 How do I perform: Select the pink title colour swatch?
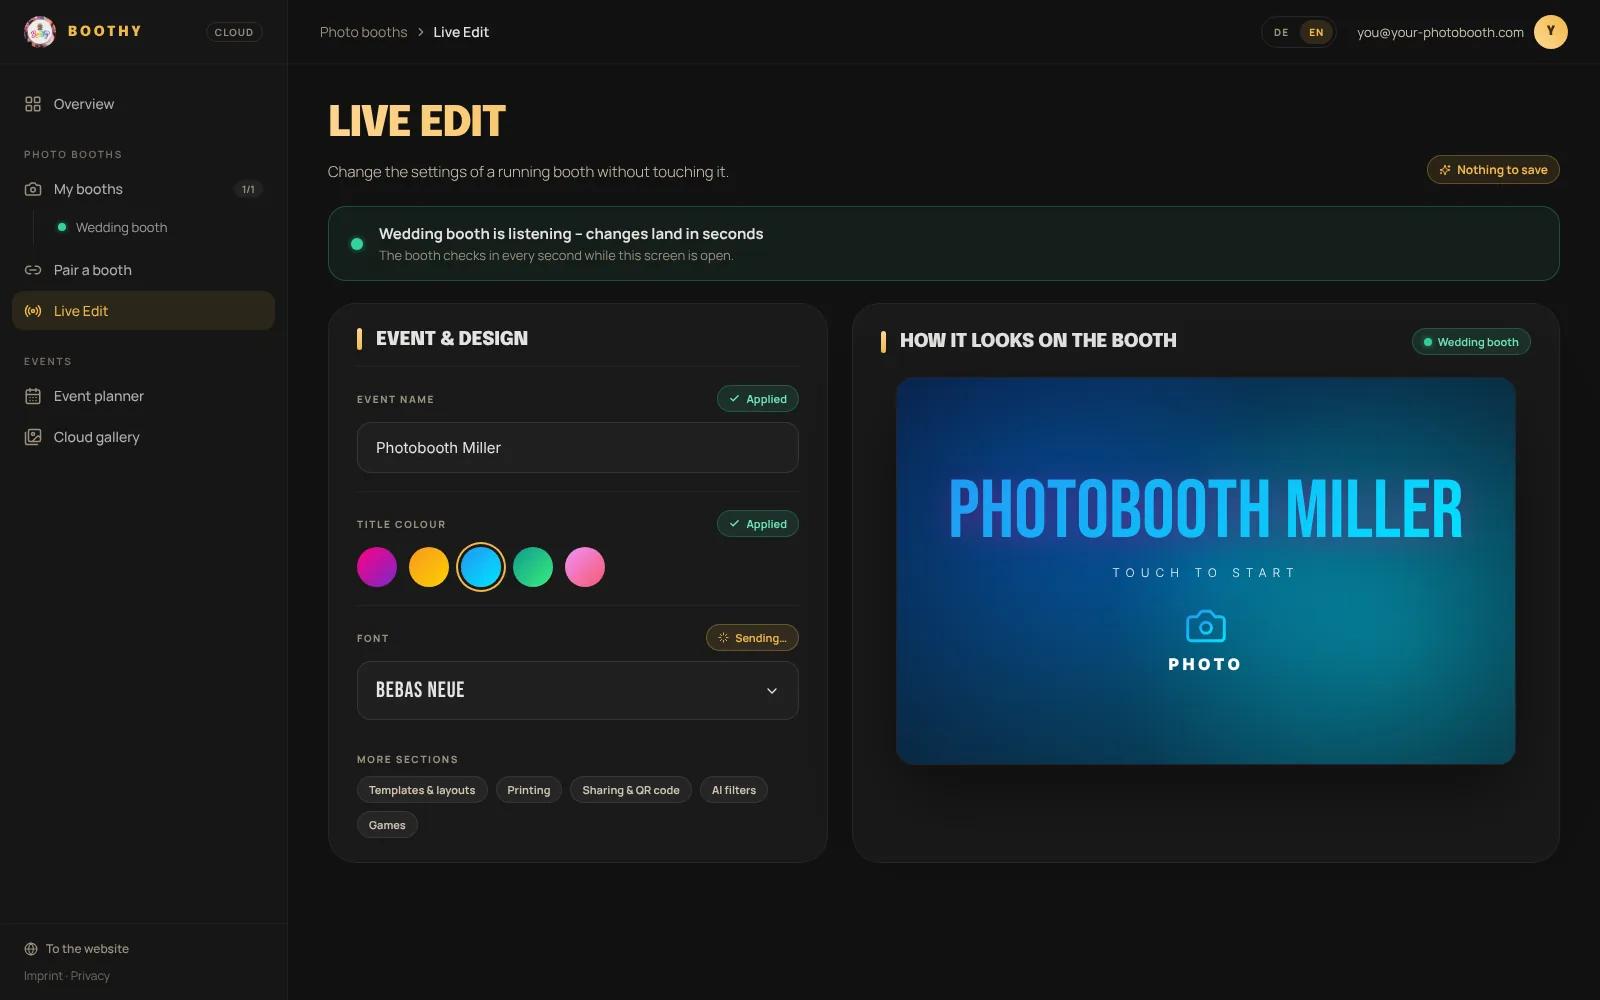585,567
